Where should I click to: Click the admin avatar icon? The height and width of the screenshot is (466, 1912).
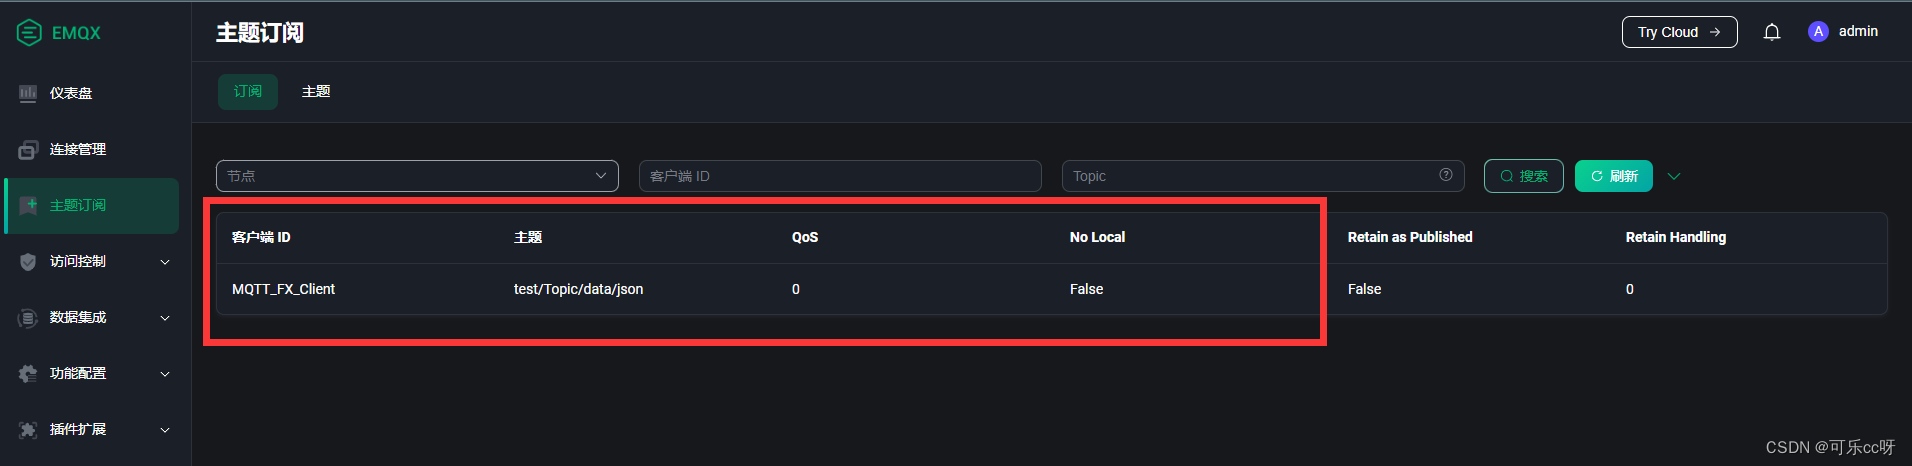pos(1818,32)
